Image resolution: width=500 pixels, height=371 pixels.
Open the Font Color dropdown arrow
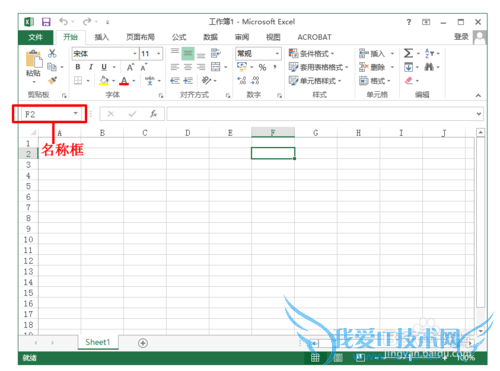134,81
